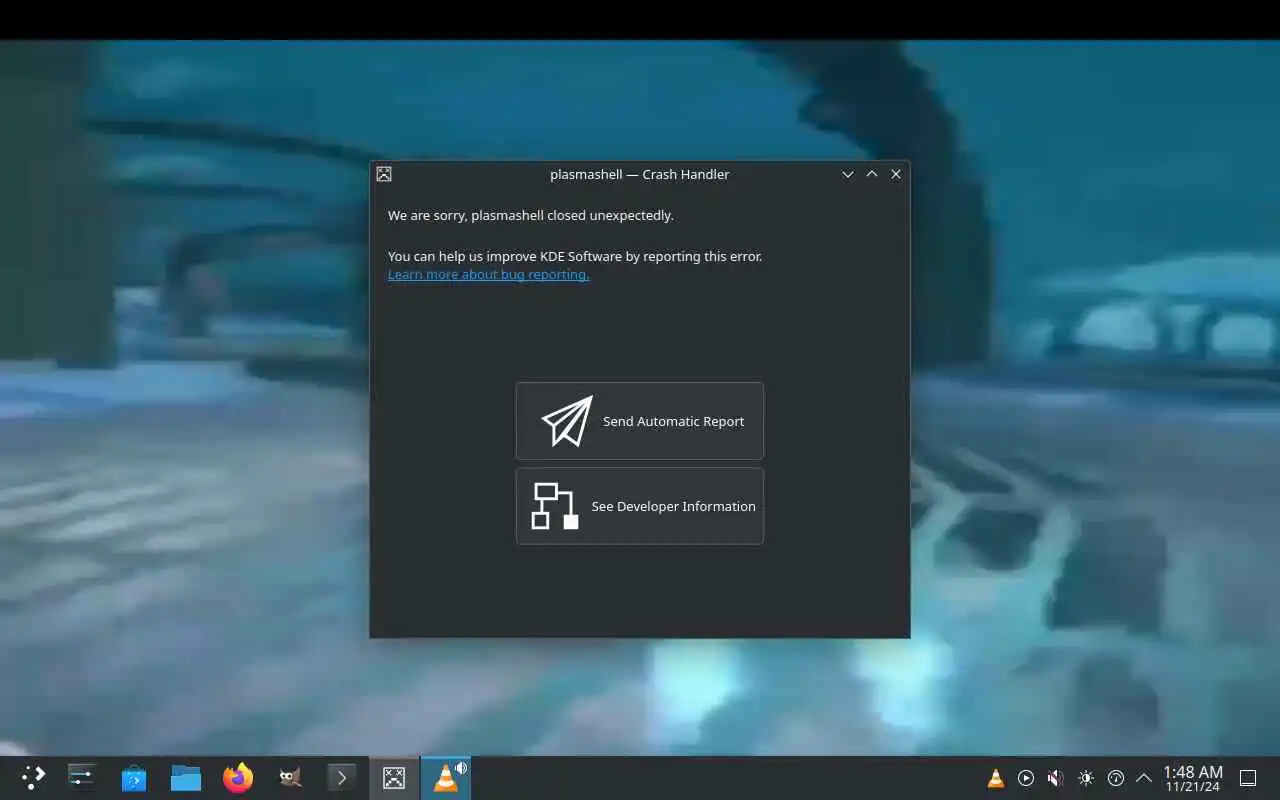Click 'plasmashell — Crash Handler' title text

point(640,174)
